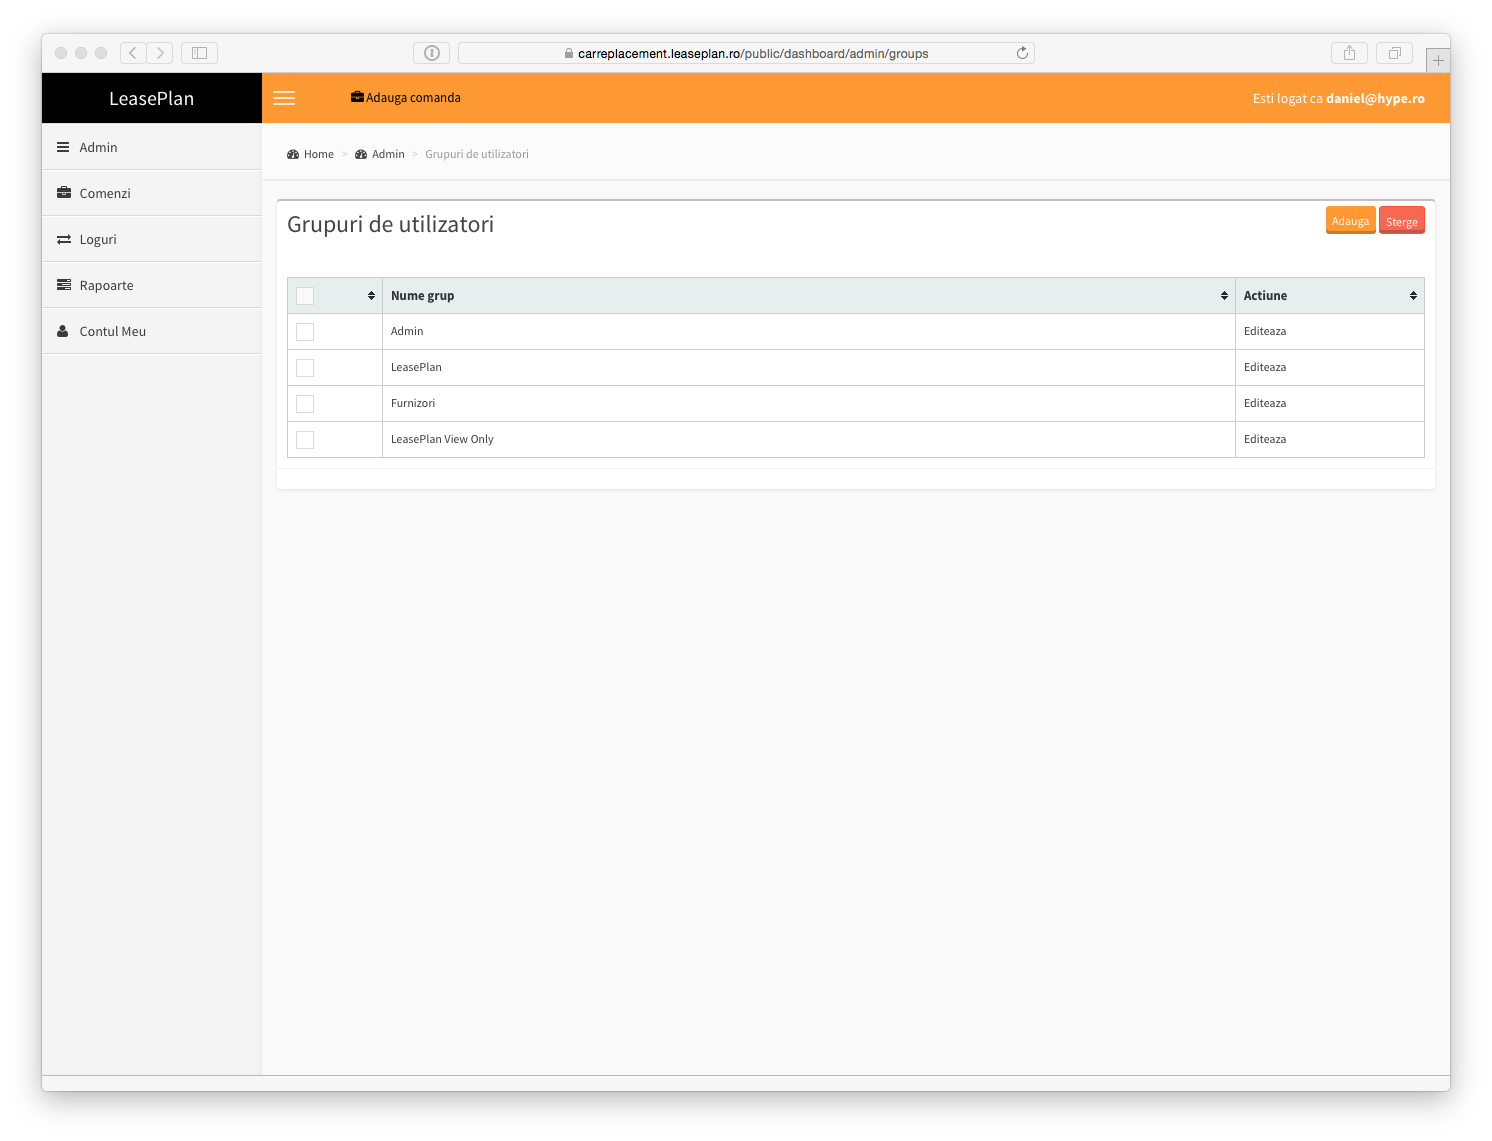Go to Admin breadcrumb link
The width and height of the screenshot is (1492, 1141).
(x=388, y=154)
